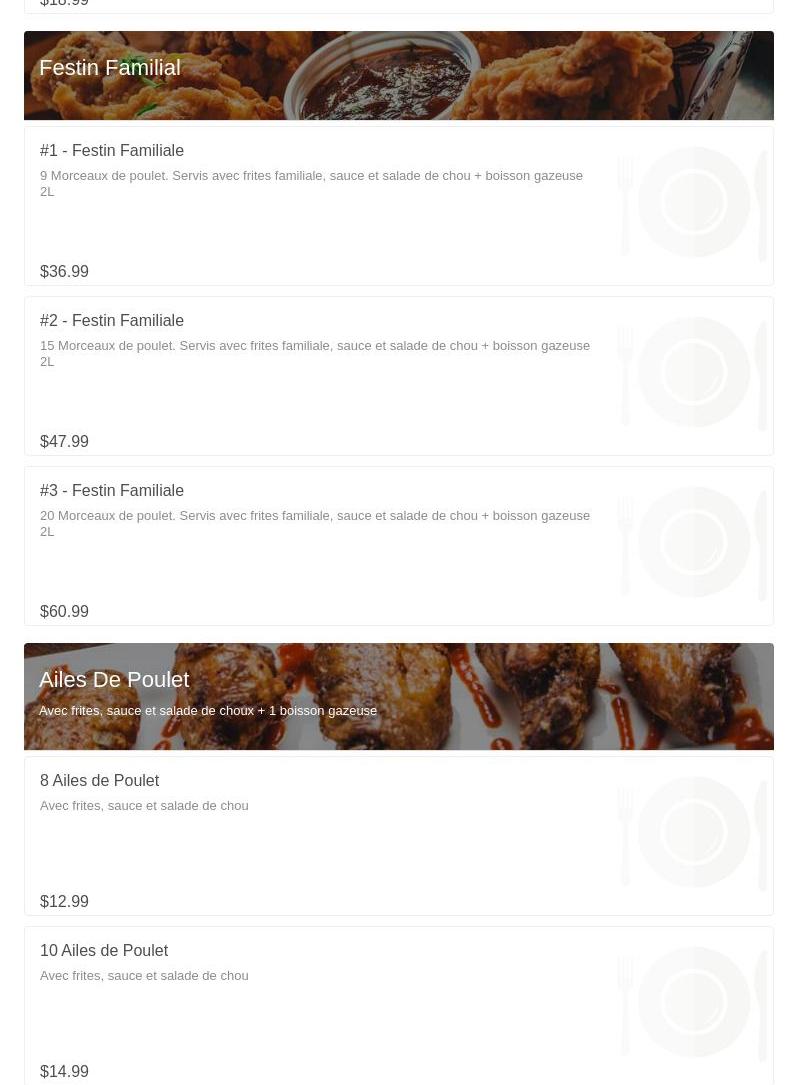Click placeholder plate icon for #2 Festin Familiale
The height and width of the screenshot is (1085, 785).
(693, 372)
